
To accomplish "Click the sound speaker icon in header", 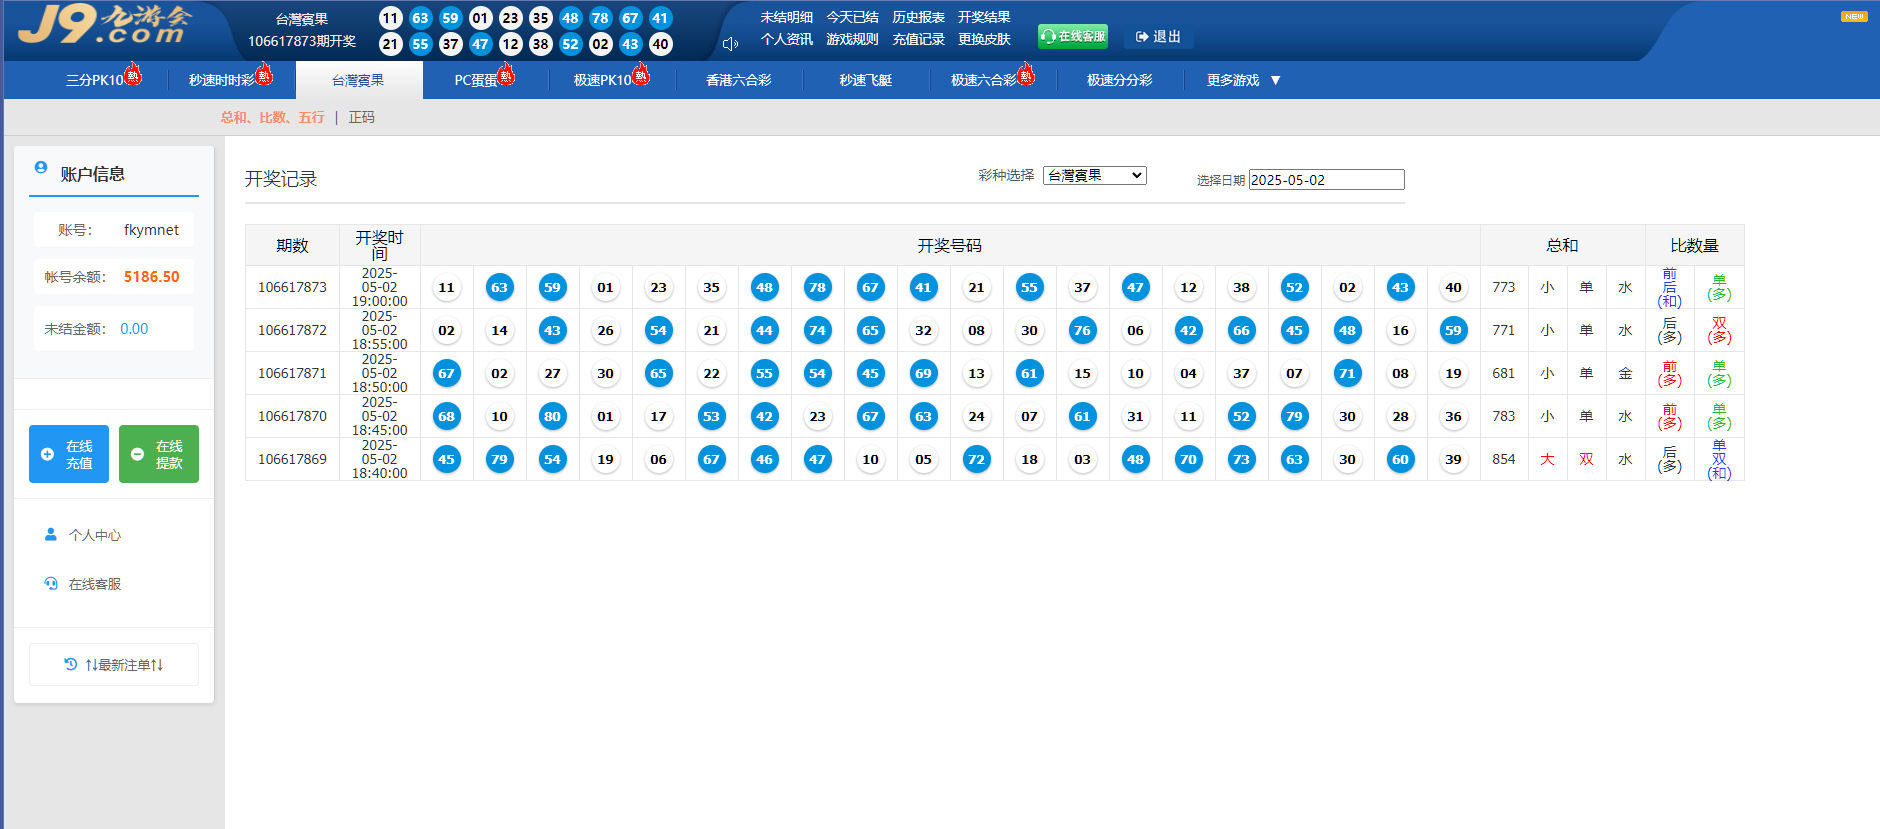I will 730,44.
